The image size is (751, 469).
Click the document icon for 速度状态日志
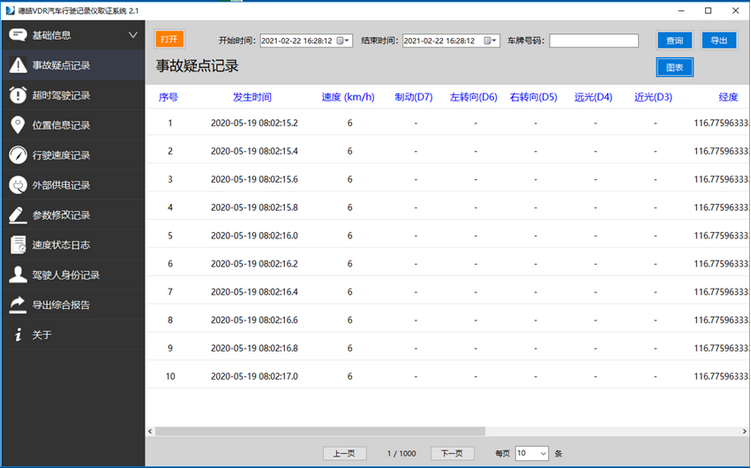coord(17,245)
